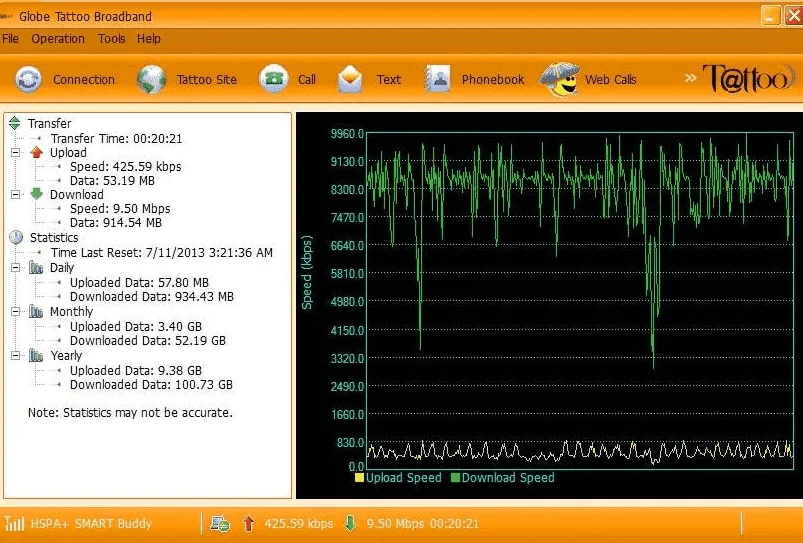Open the Tools menu
803x543 pixels.
click(112, 39)
